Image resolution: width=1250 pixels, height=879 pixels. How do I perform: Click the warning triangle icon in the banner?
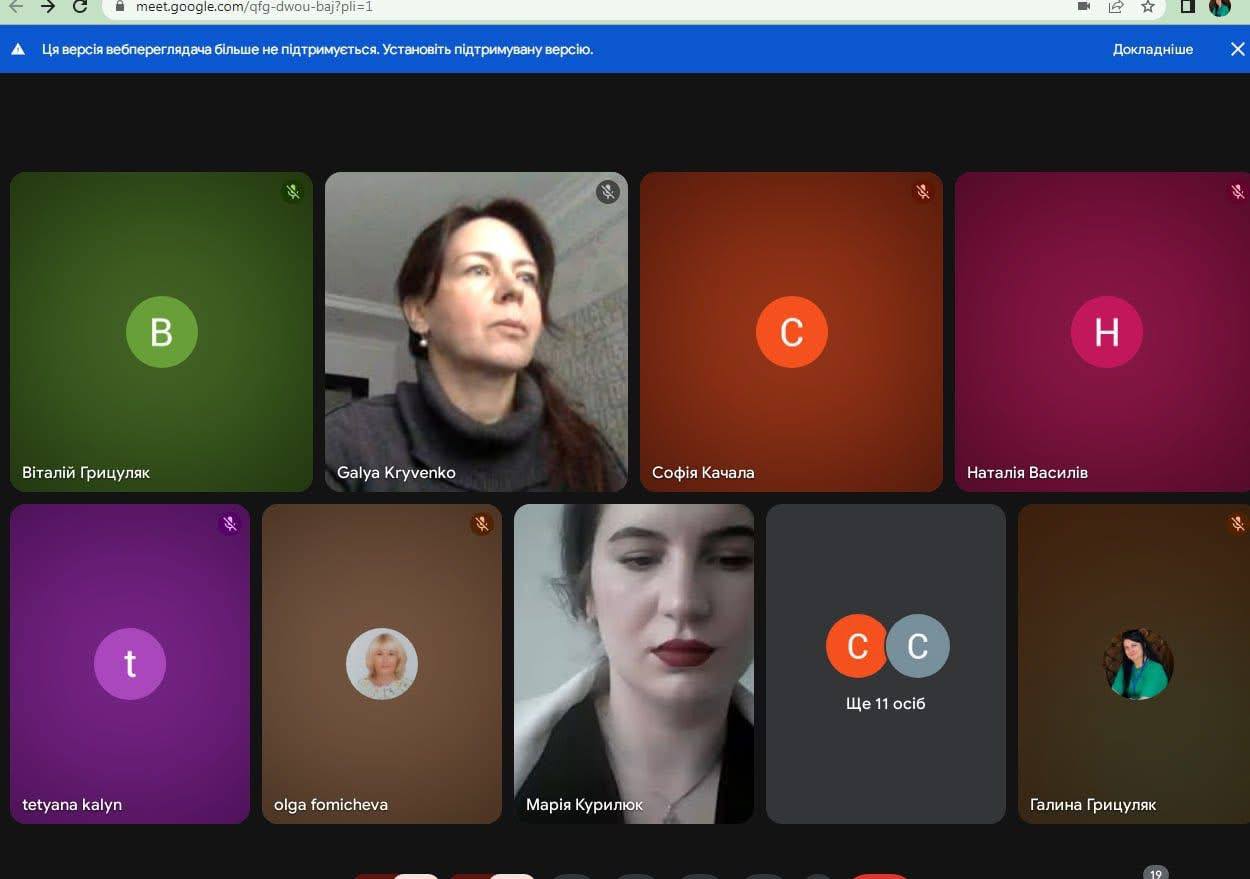[18, 49]
